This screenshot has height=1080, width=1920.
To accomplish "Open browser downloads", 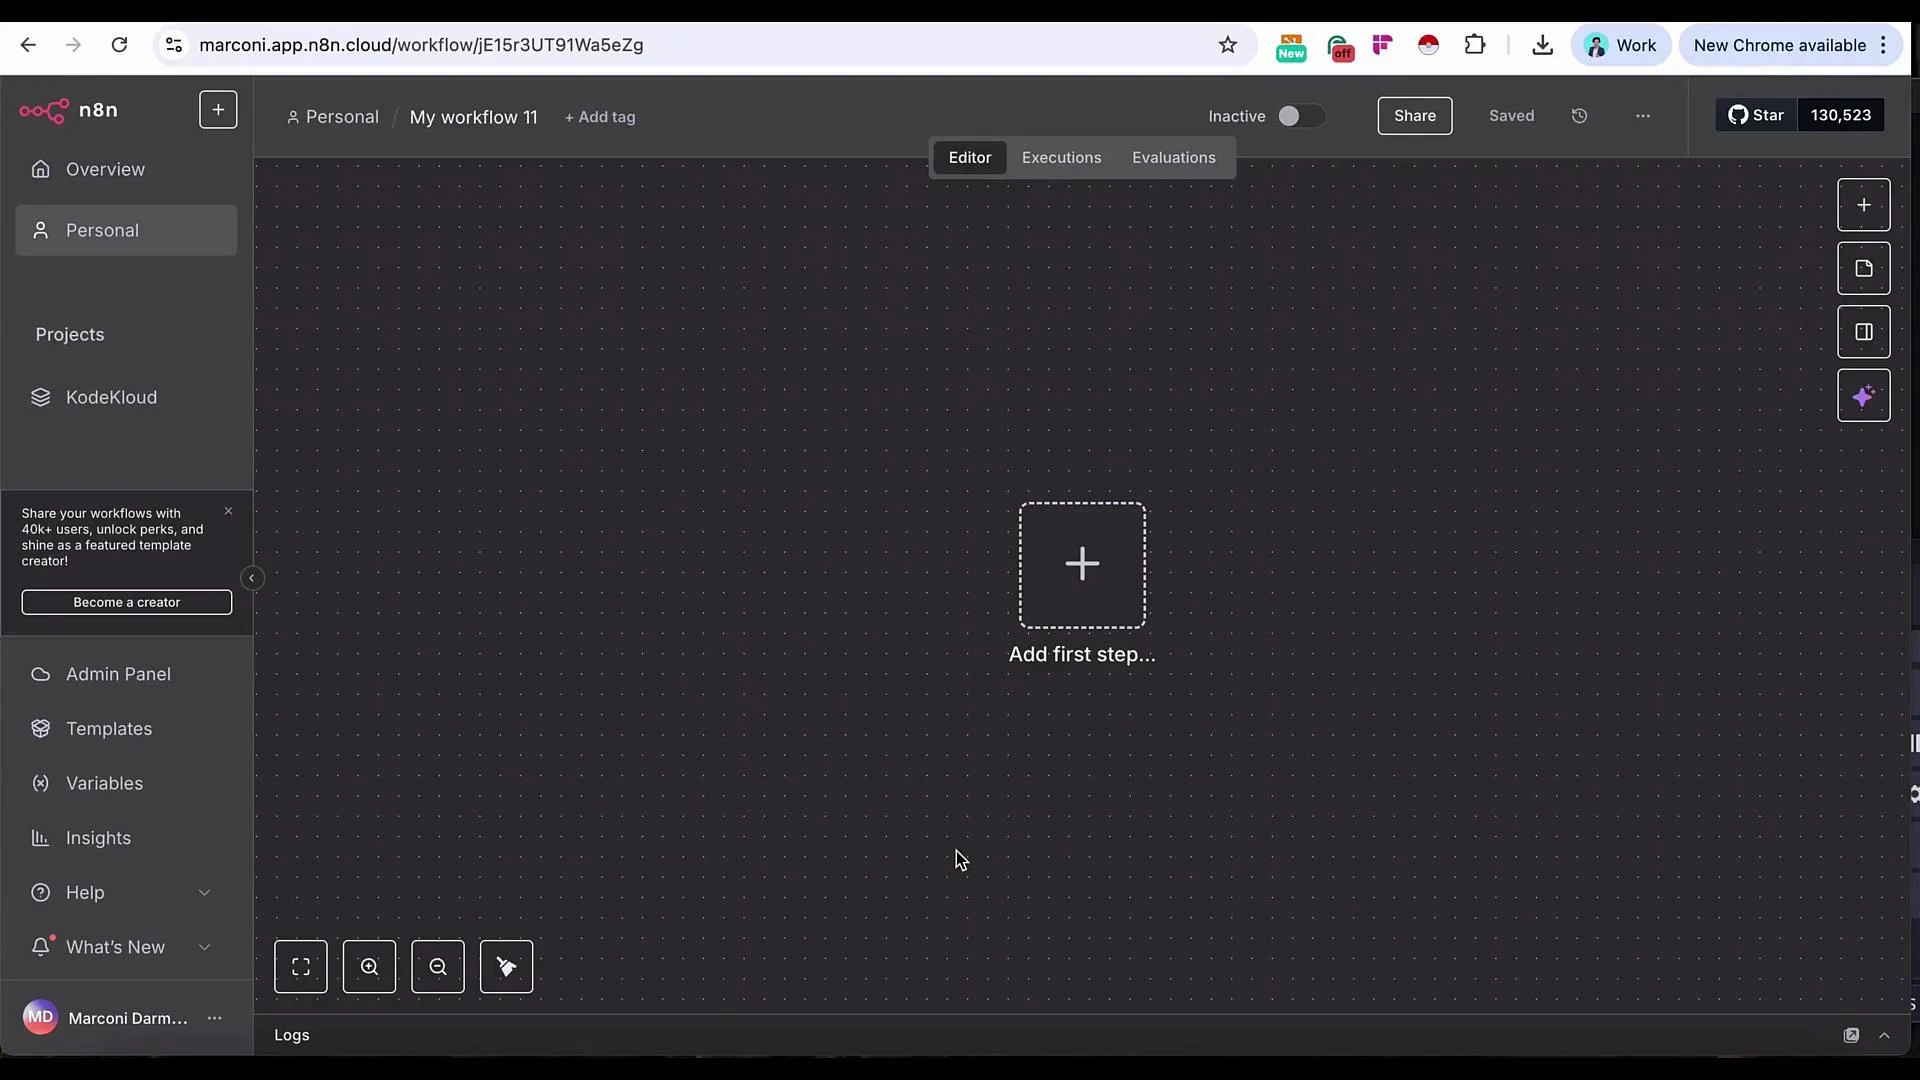I will click(x=1543, y=45).
